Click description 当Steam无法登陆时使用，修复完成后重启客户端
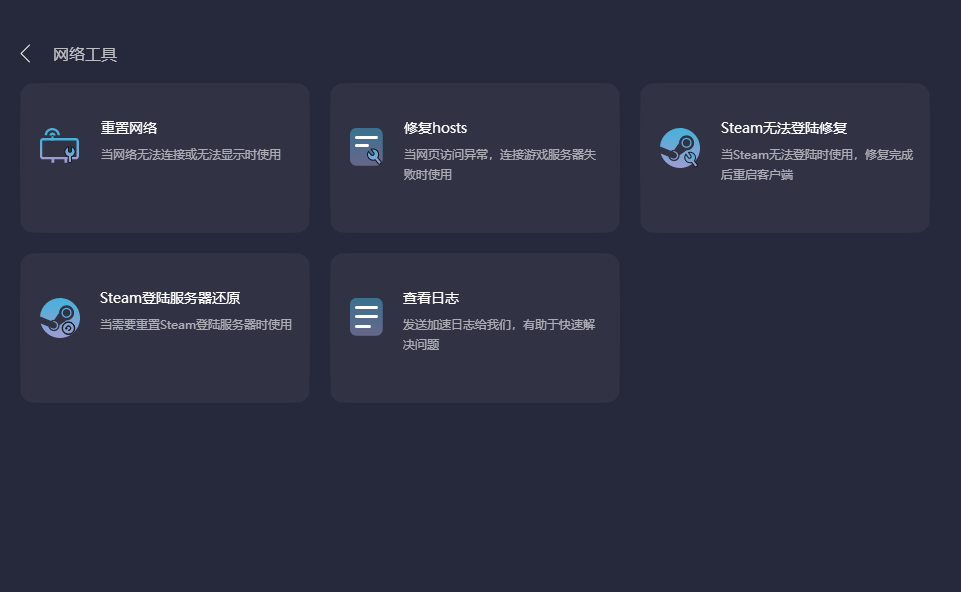This screenshot has width=961, height=592. pos(817,164)
